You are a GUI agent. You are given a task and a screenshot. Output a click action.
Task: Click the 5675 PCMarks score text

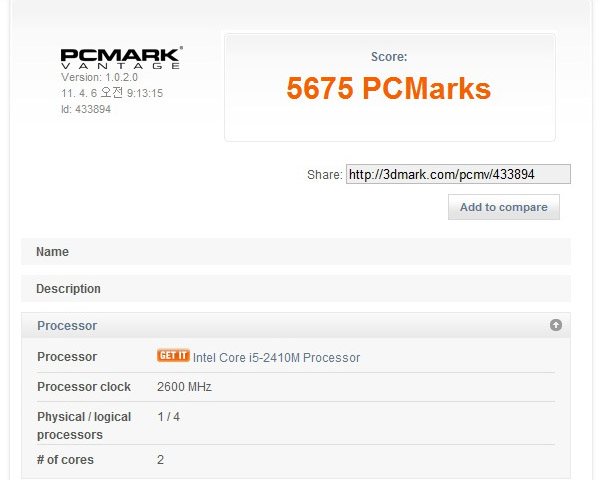[x=388, y=88]
